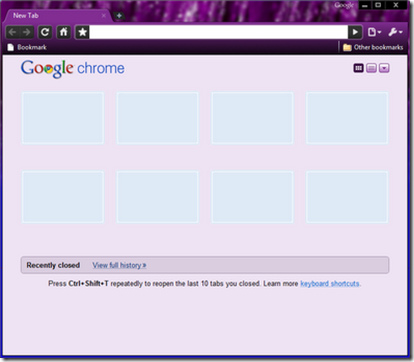Maximize the Chrome window
This screenshot has width=414, height=362.
pyautogui.click(x=378, y=5)
